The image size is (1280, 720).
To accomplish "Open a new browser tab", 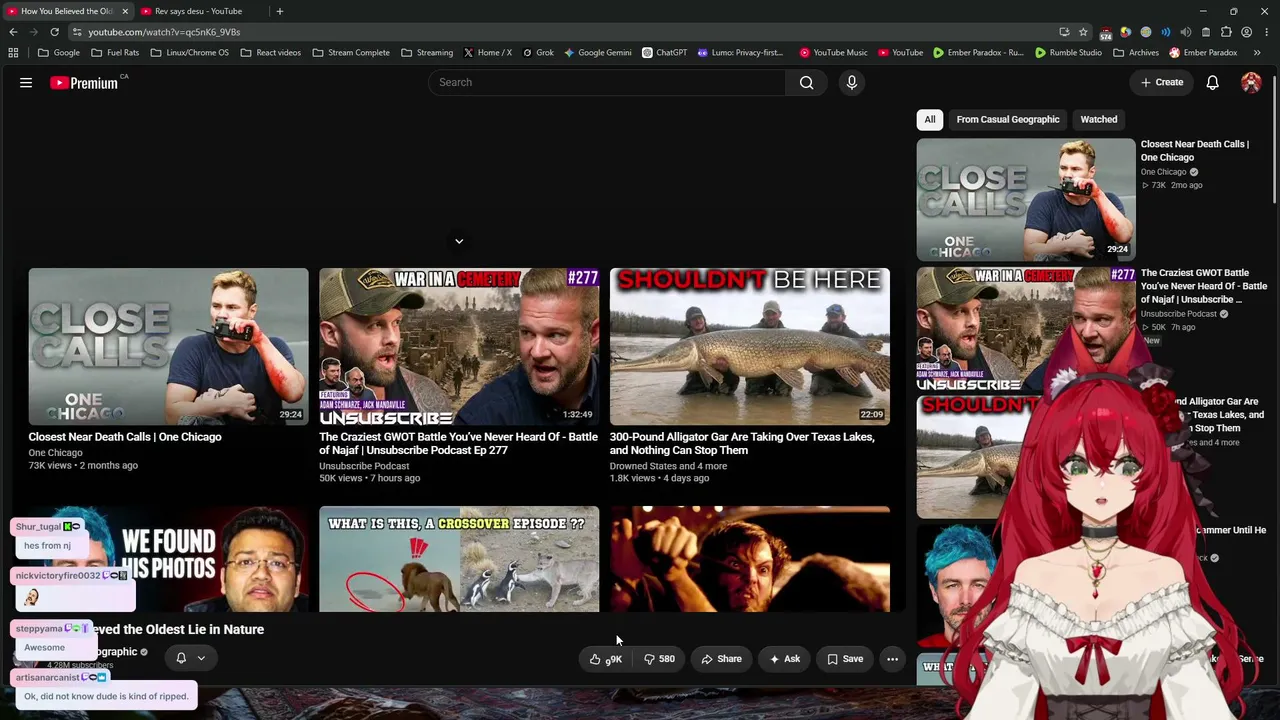I will (x=279, y=11).
